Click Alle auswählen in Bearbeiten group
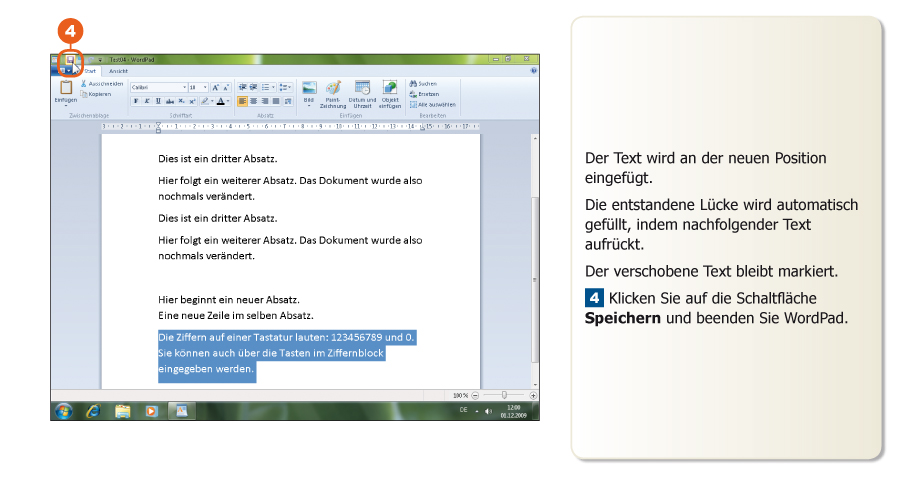The width and height of the screenshot is (900, 480). [433, 104]
